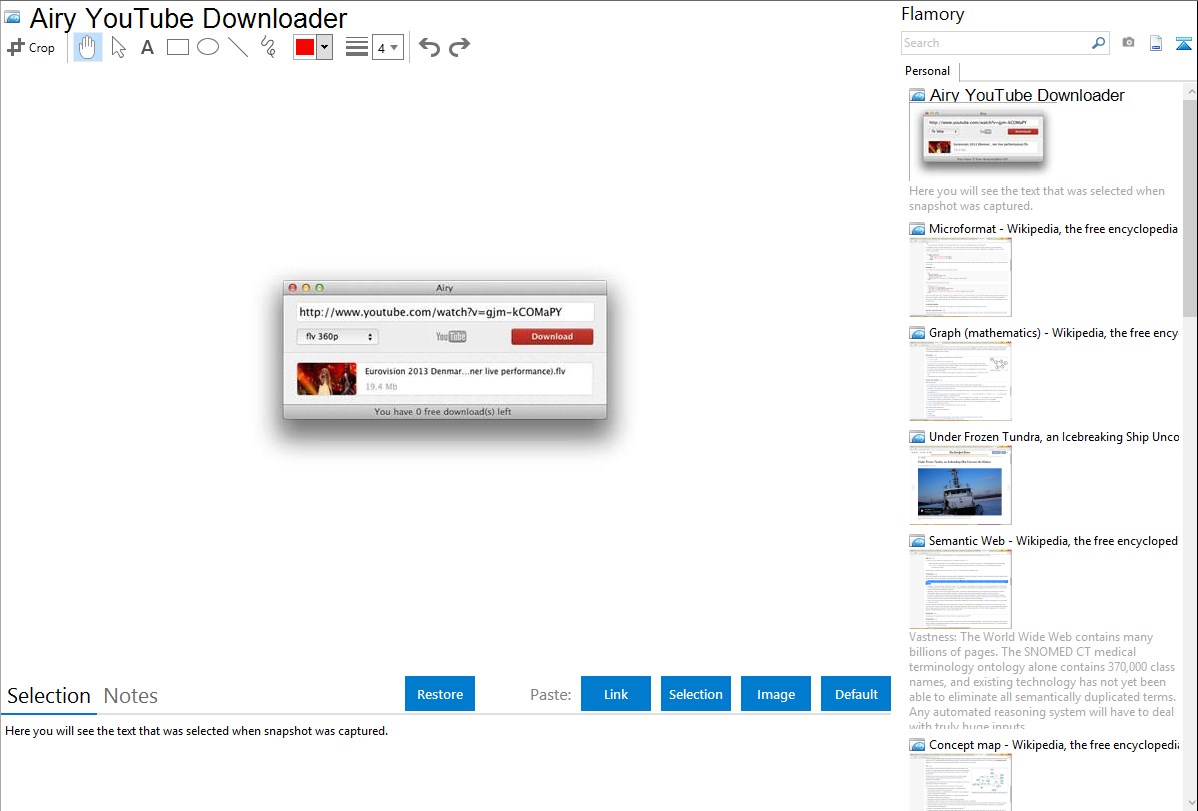Open the color picker dropdown arrow
The height and width of the screenshot is (811, 1198).
325,47
